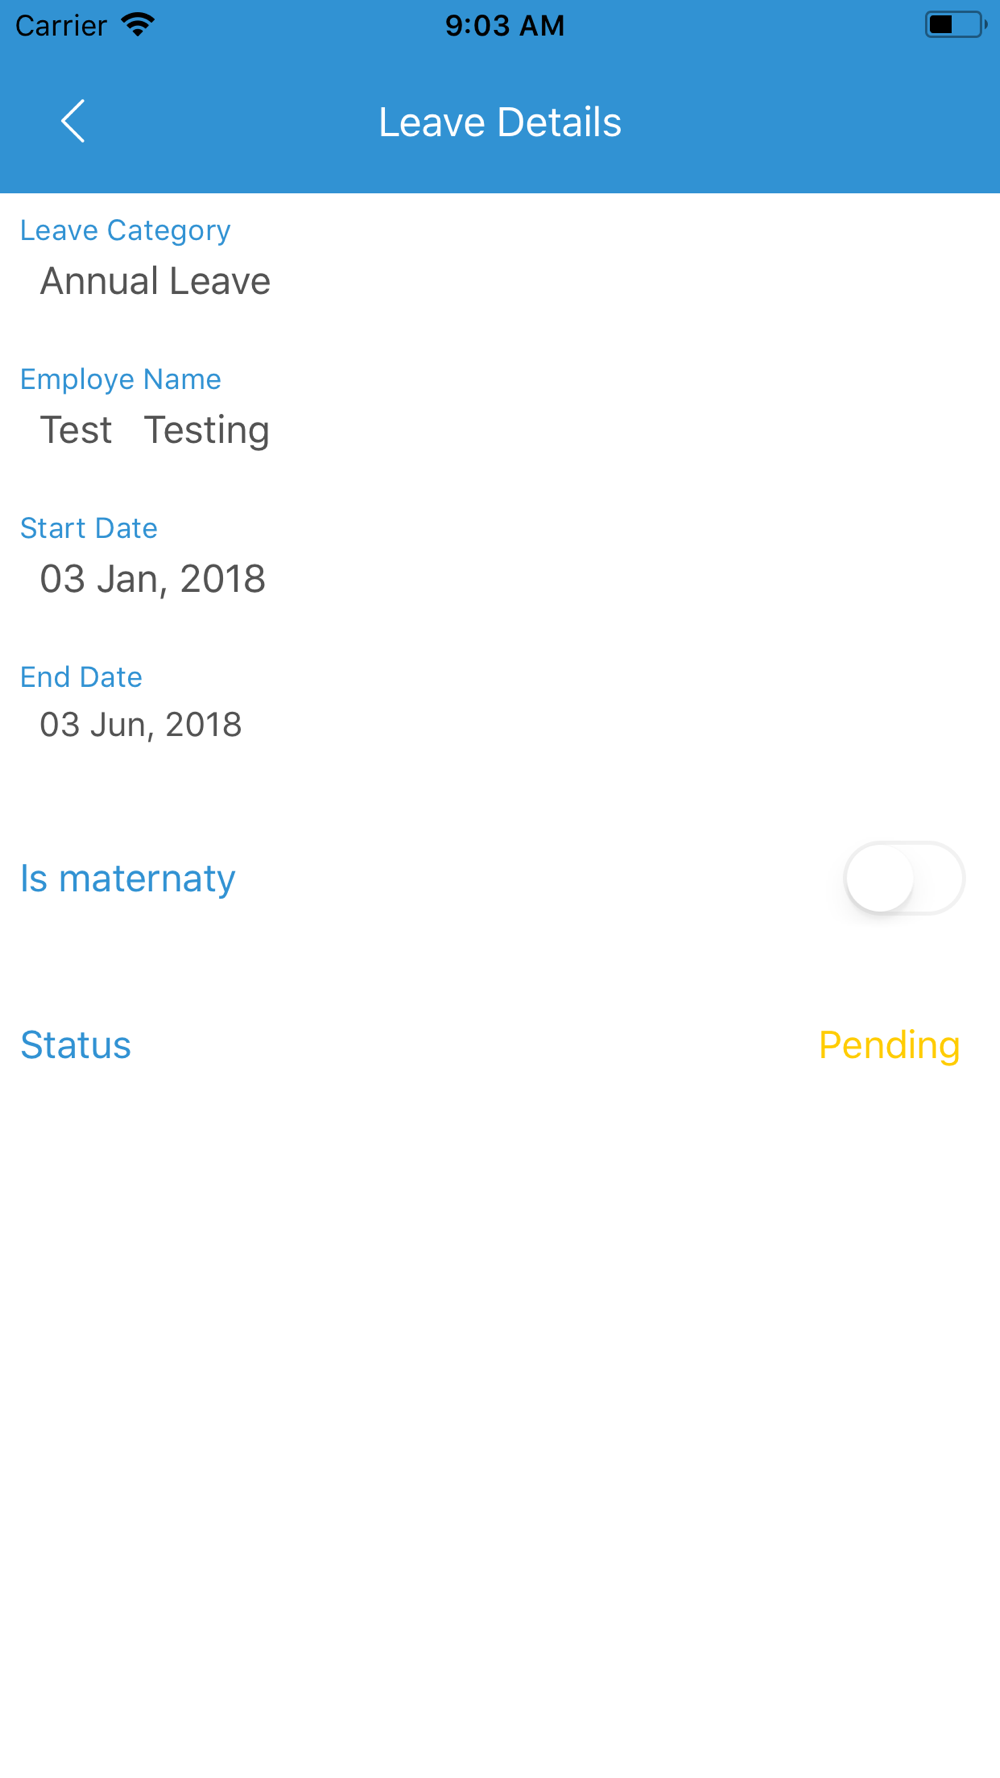This screenshot has height=1778, width=1000.
Task: Tap the Wi-Fi status icon
Action: tap(138, 25)
